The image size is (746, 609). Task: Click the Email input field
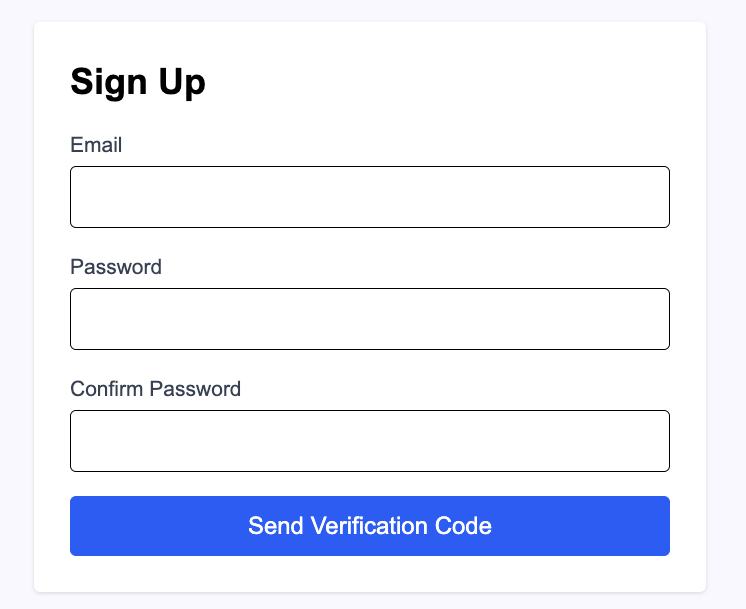[369, 197]
